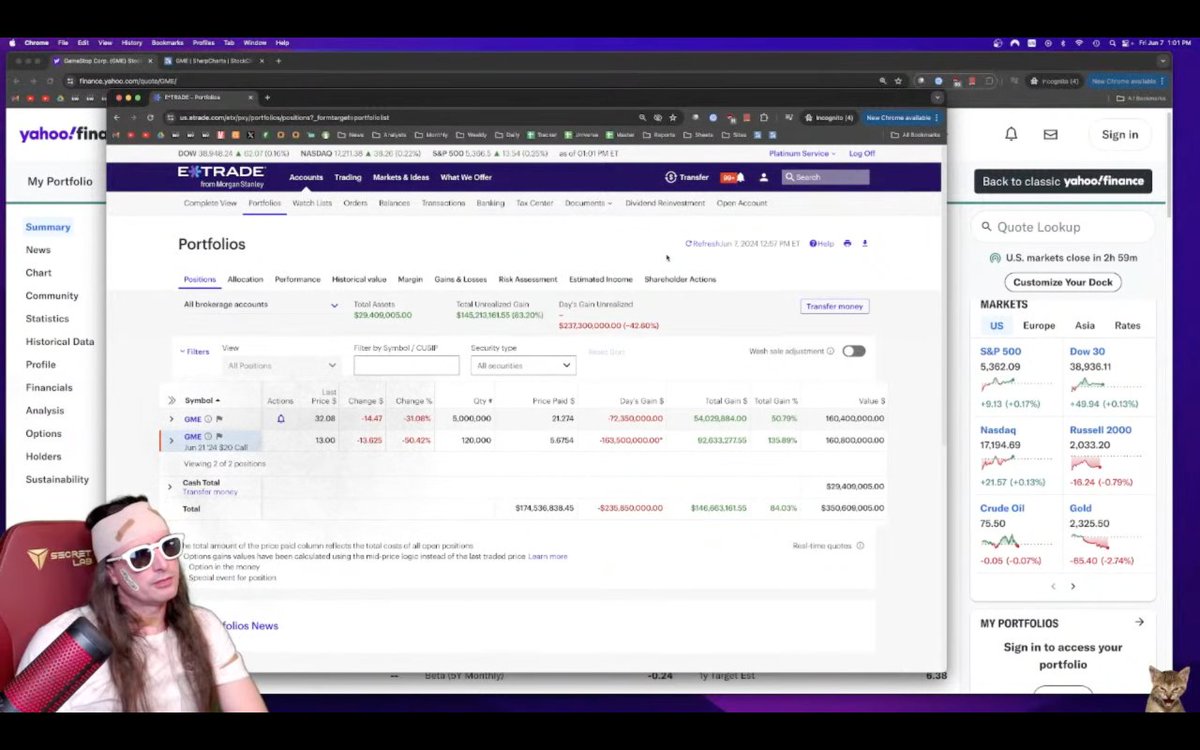Click Customize Your Dock button
Image resolution: width=1200 pixels, height=750 pixels.
(x=1062, y=282)
